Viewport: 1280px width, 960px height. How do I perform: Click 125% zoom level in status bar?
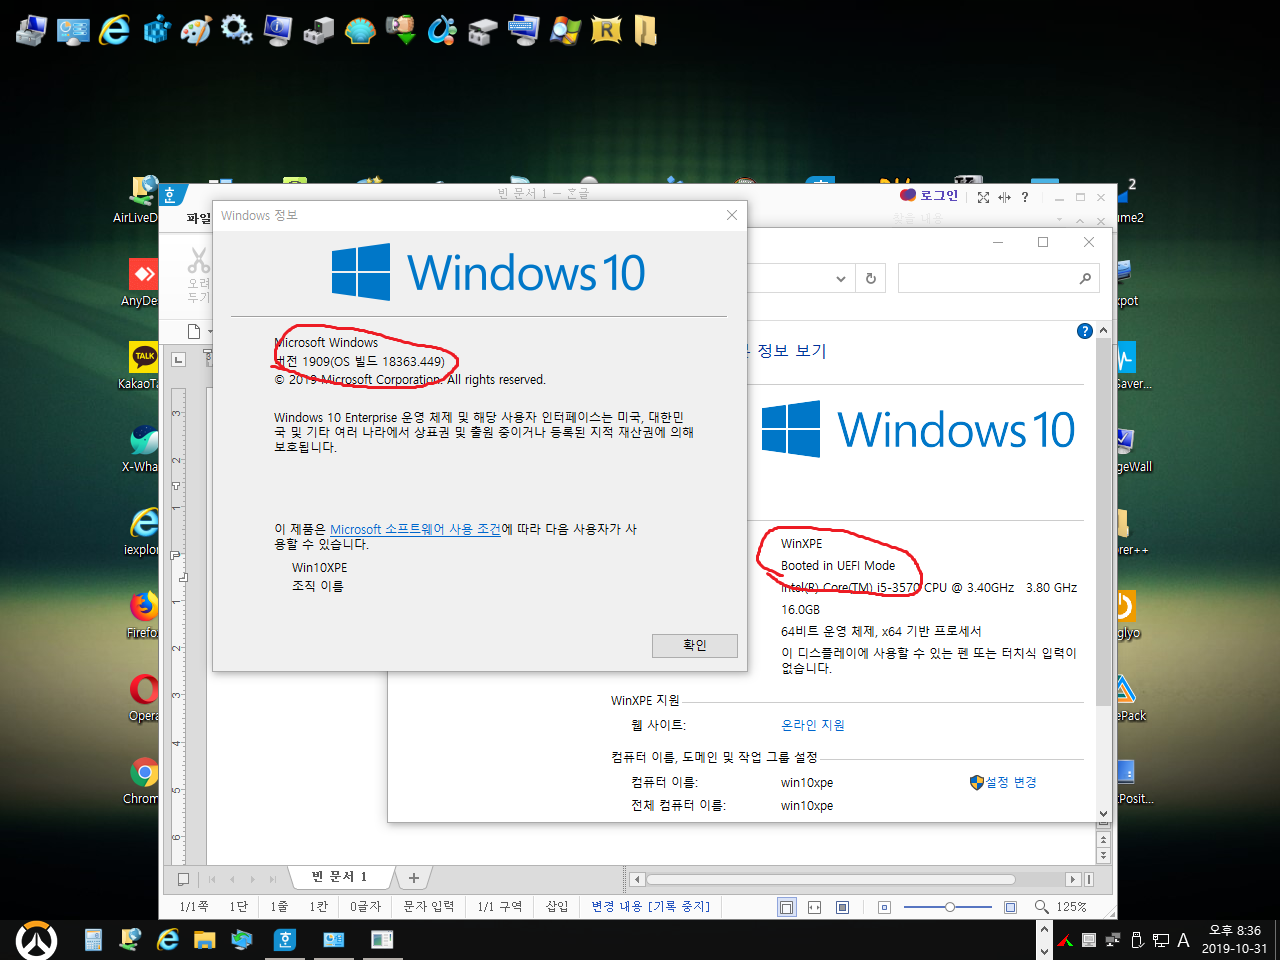(x=1071, y=907)
